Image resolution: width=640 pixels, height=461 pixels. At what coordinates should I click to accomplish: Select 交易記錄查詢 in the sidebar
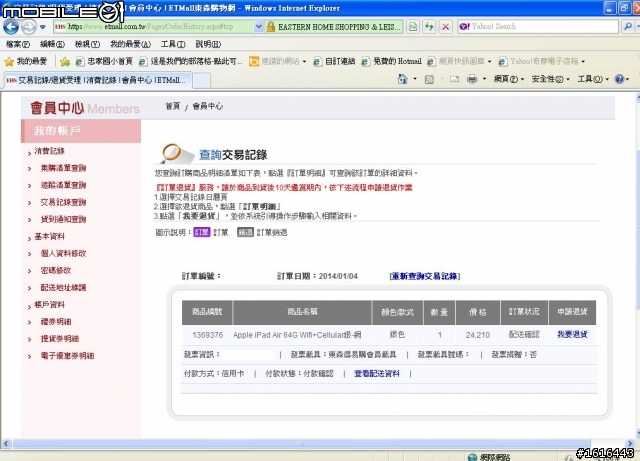pos(63,202)
